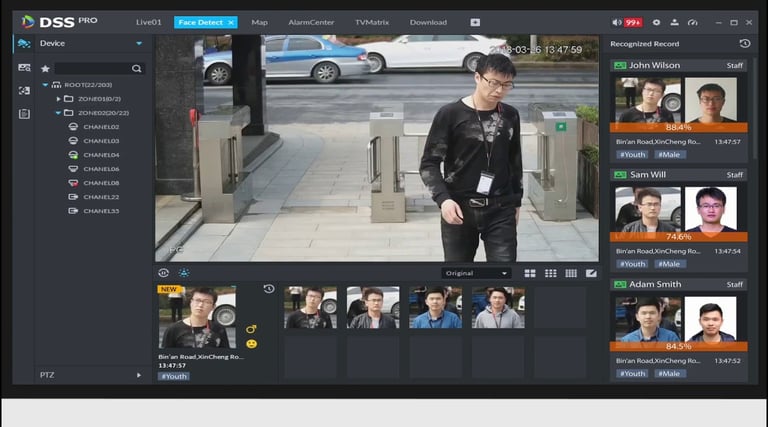Open snapshot history clock icon
The image size is (768, 427).
268,289
